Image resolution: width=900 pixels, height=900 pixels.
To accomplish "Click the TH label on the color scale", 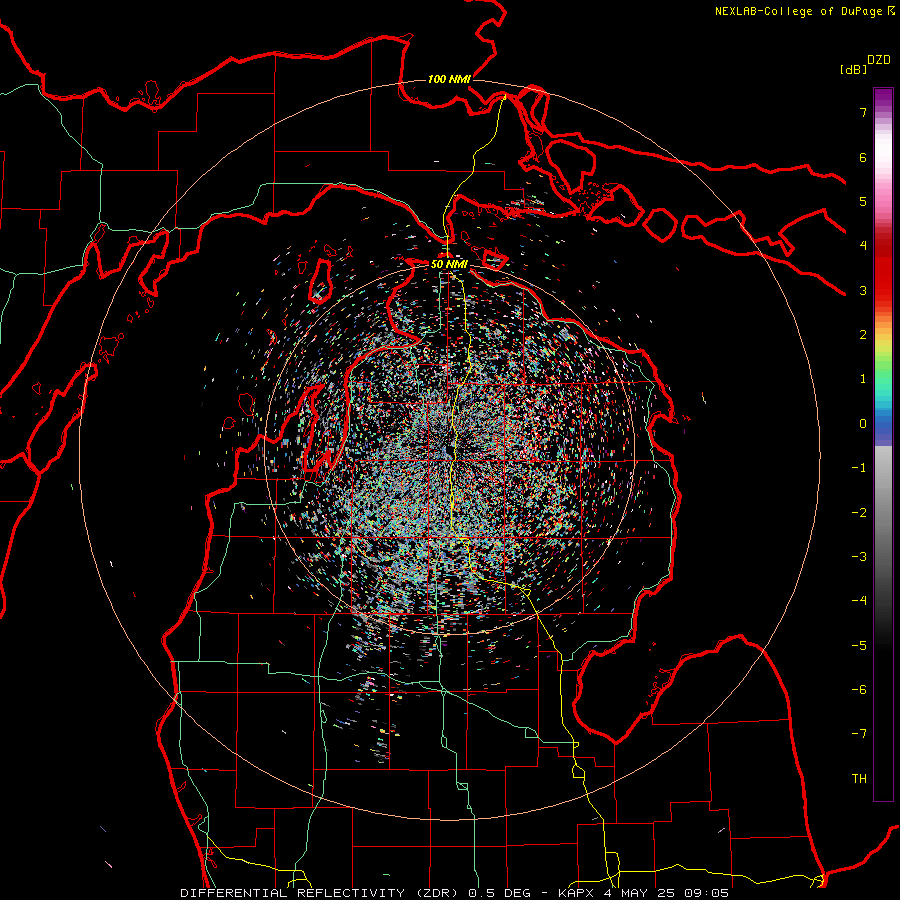I will tap(859, 779).
